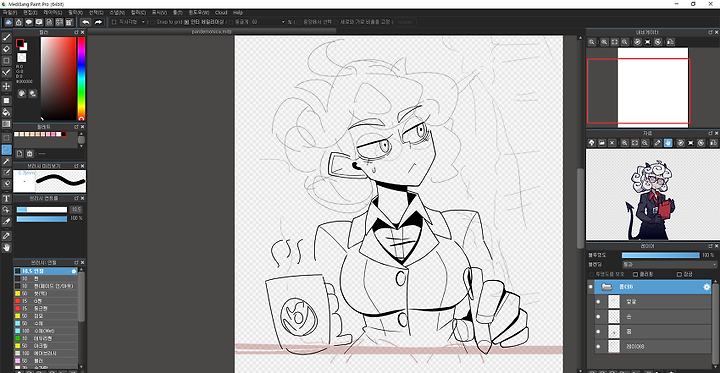Select the 펜 brush at size 10
Image resolution: width=720 pixels, height=373 pixels.
click(45, 278)
